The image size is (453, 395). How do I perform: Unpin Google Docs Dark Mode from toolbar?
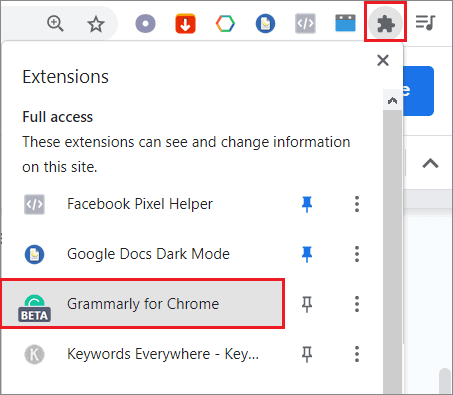307,254
